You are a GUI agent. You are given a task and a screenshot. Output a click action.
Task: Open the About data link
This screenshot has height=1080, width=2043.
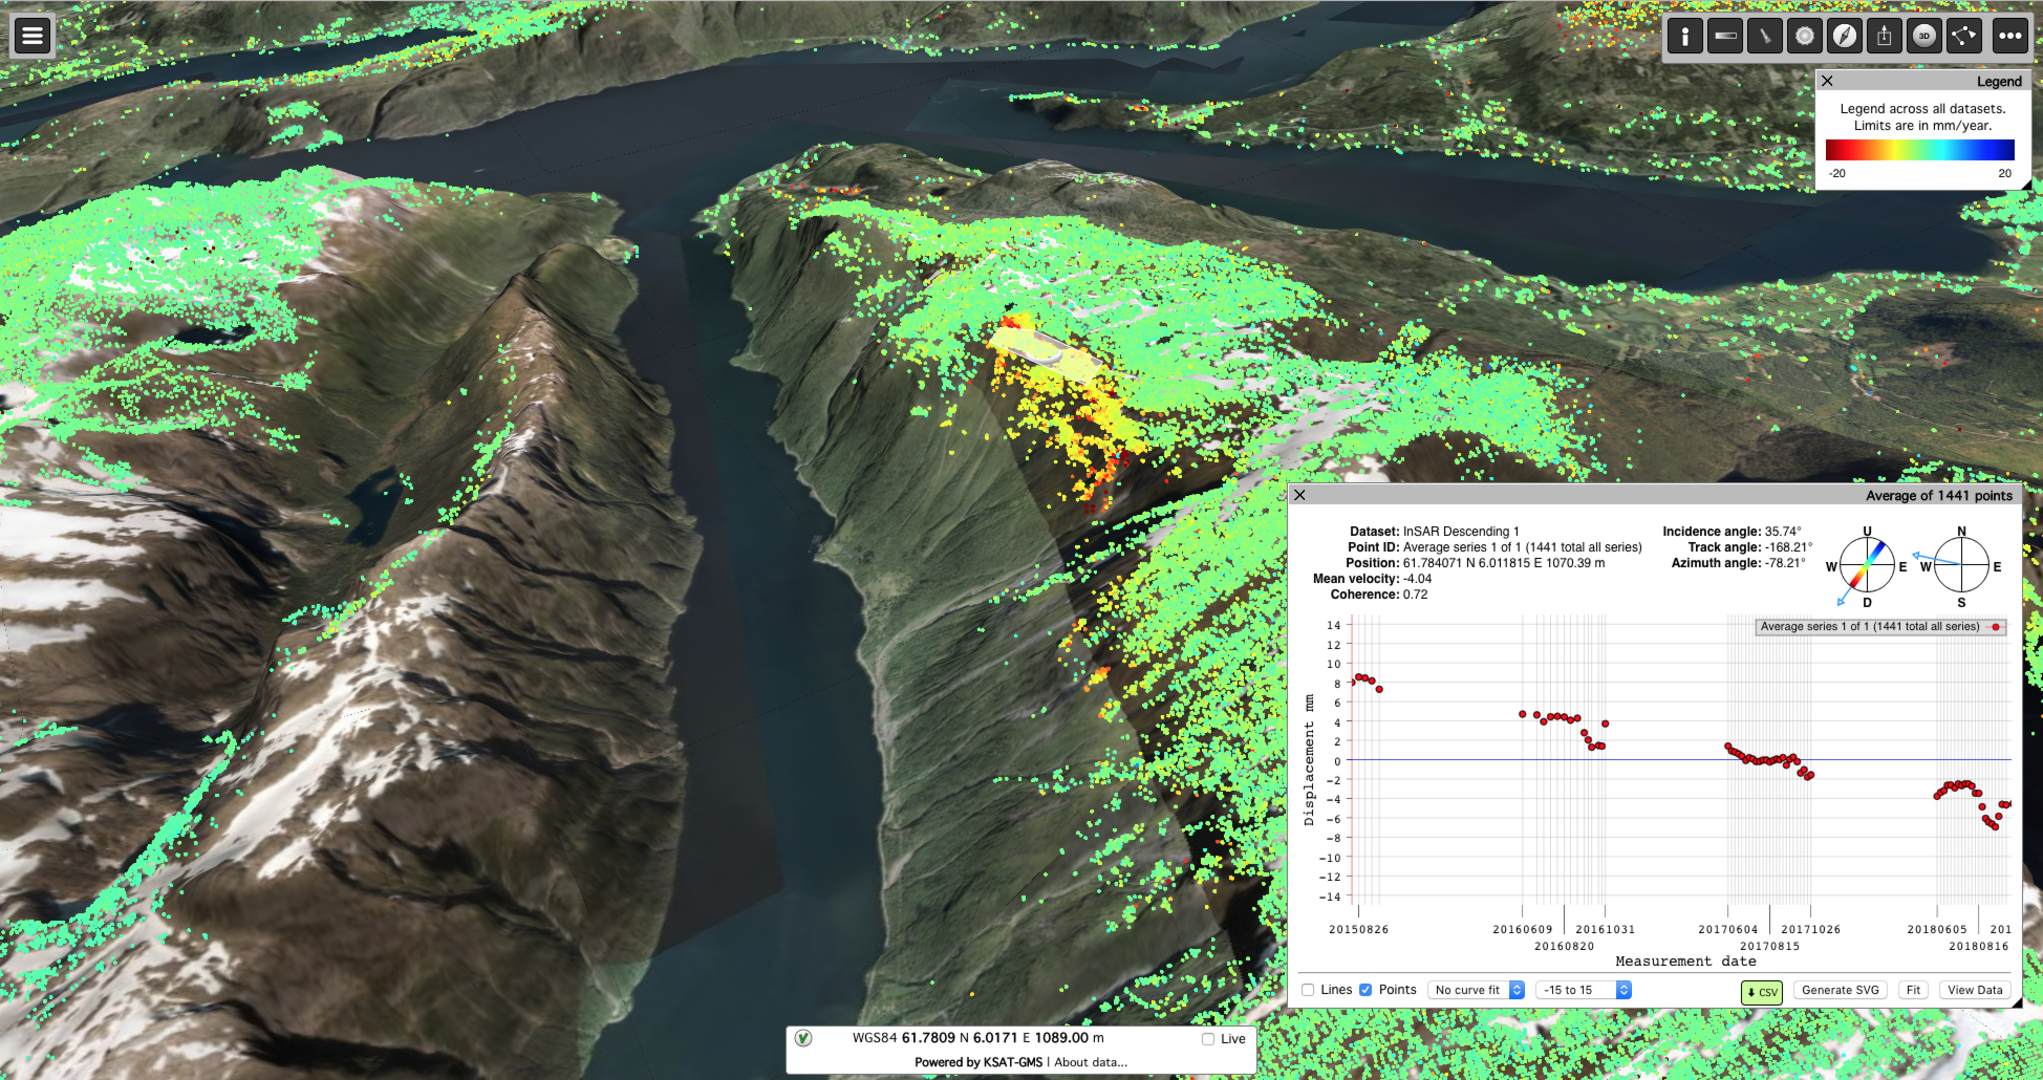1090,1062
